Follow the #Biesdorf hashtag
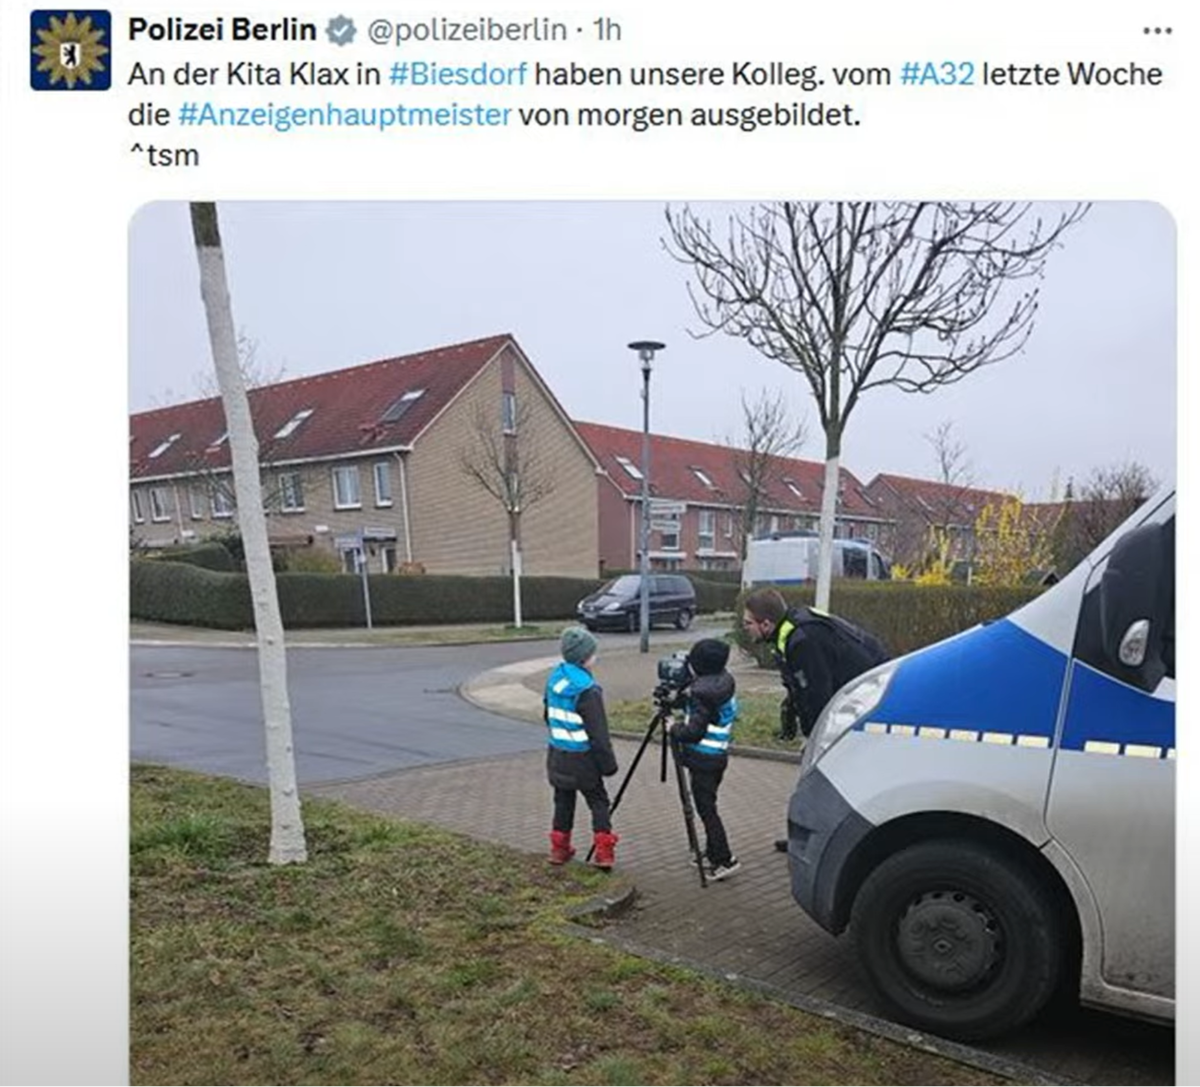The height and width of the screenshot is (1087, 1200). tap(457, 74)
